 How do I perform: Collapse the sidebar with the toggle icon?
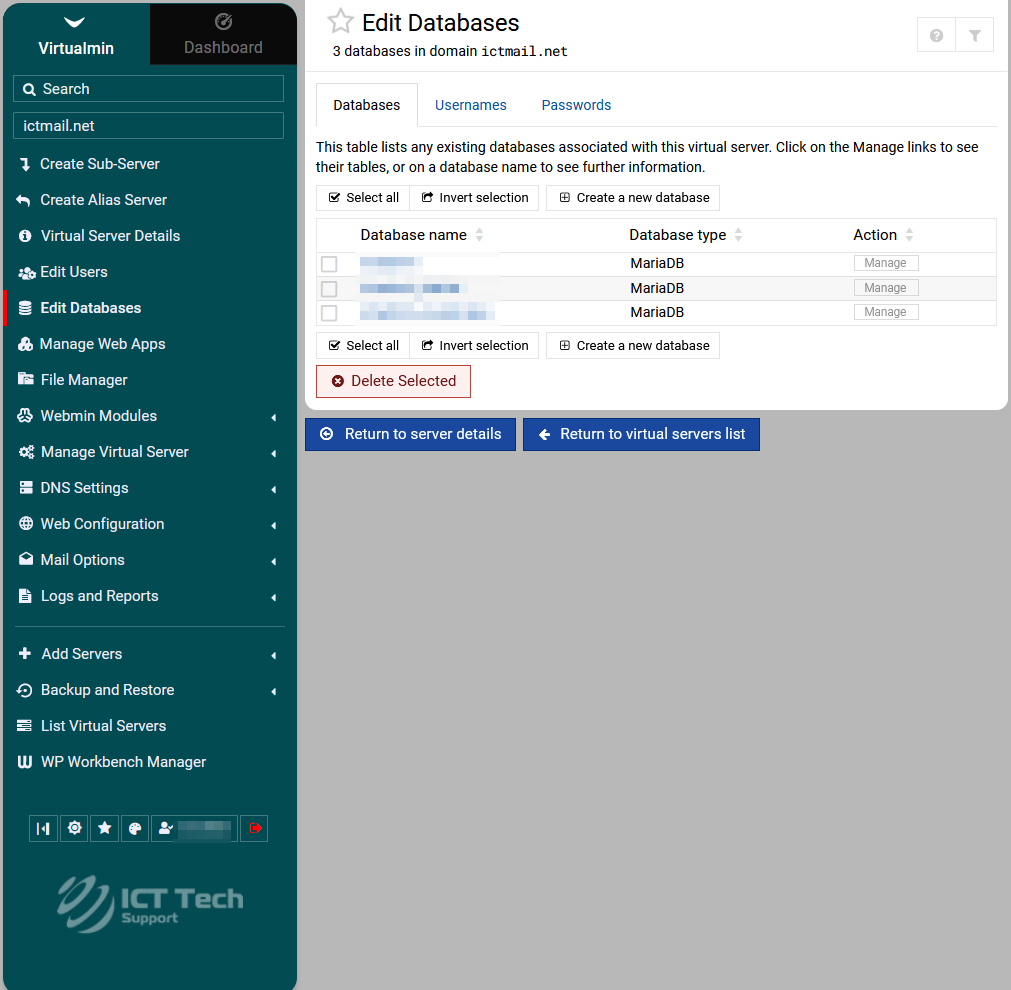click(43, 829)
